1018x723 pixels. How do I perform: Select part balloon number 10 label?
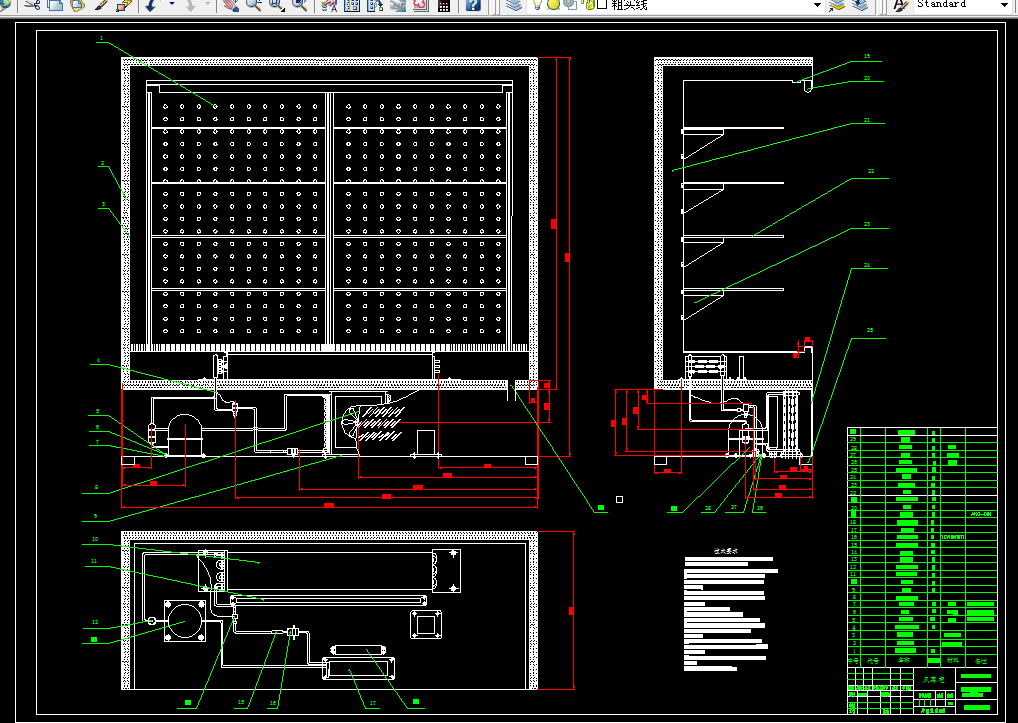click(x=95, y=539)
